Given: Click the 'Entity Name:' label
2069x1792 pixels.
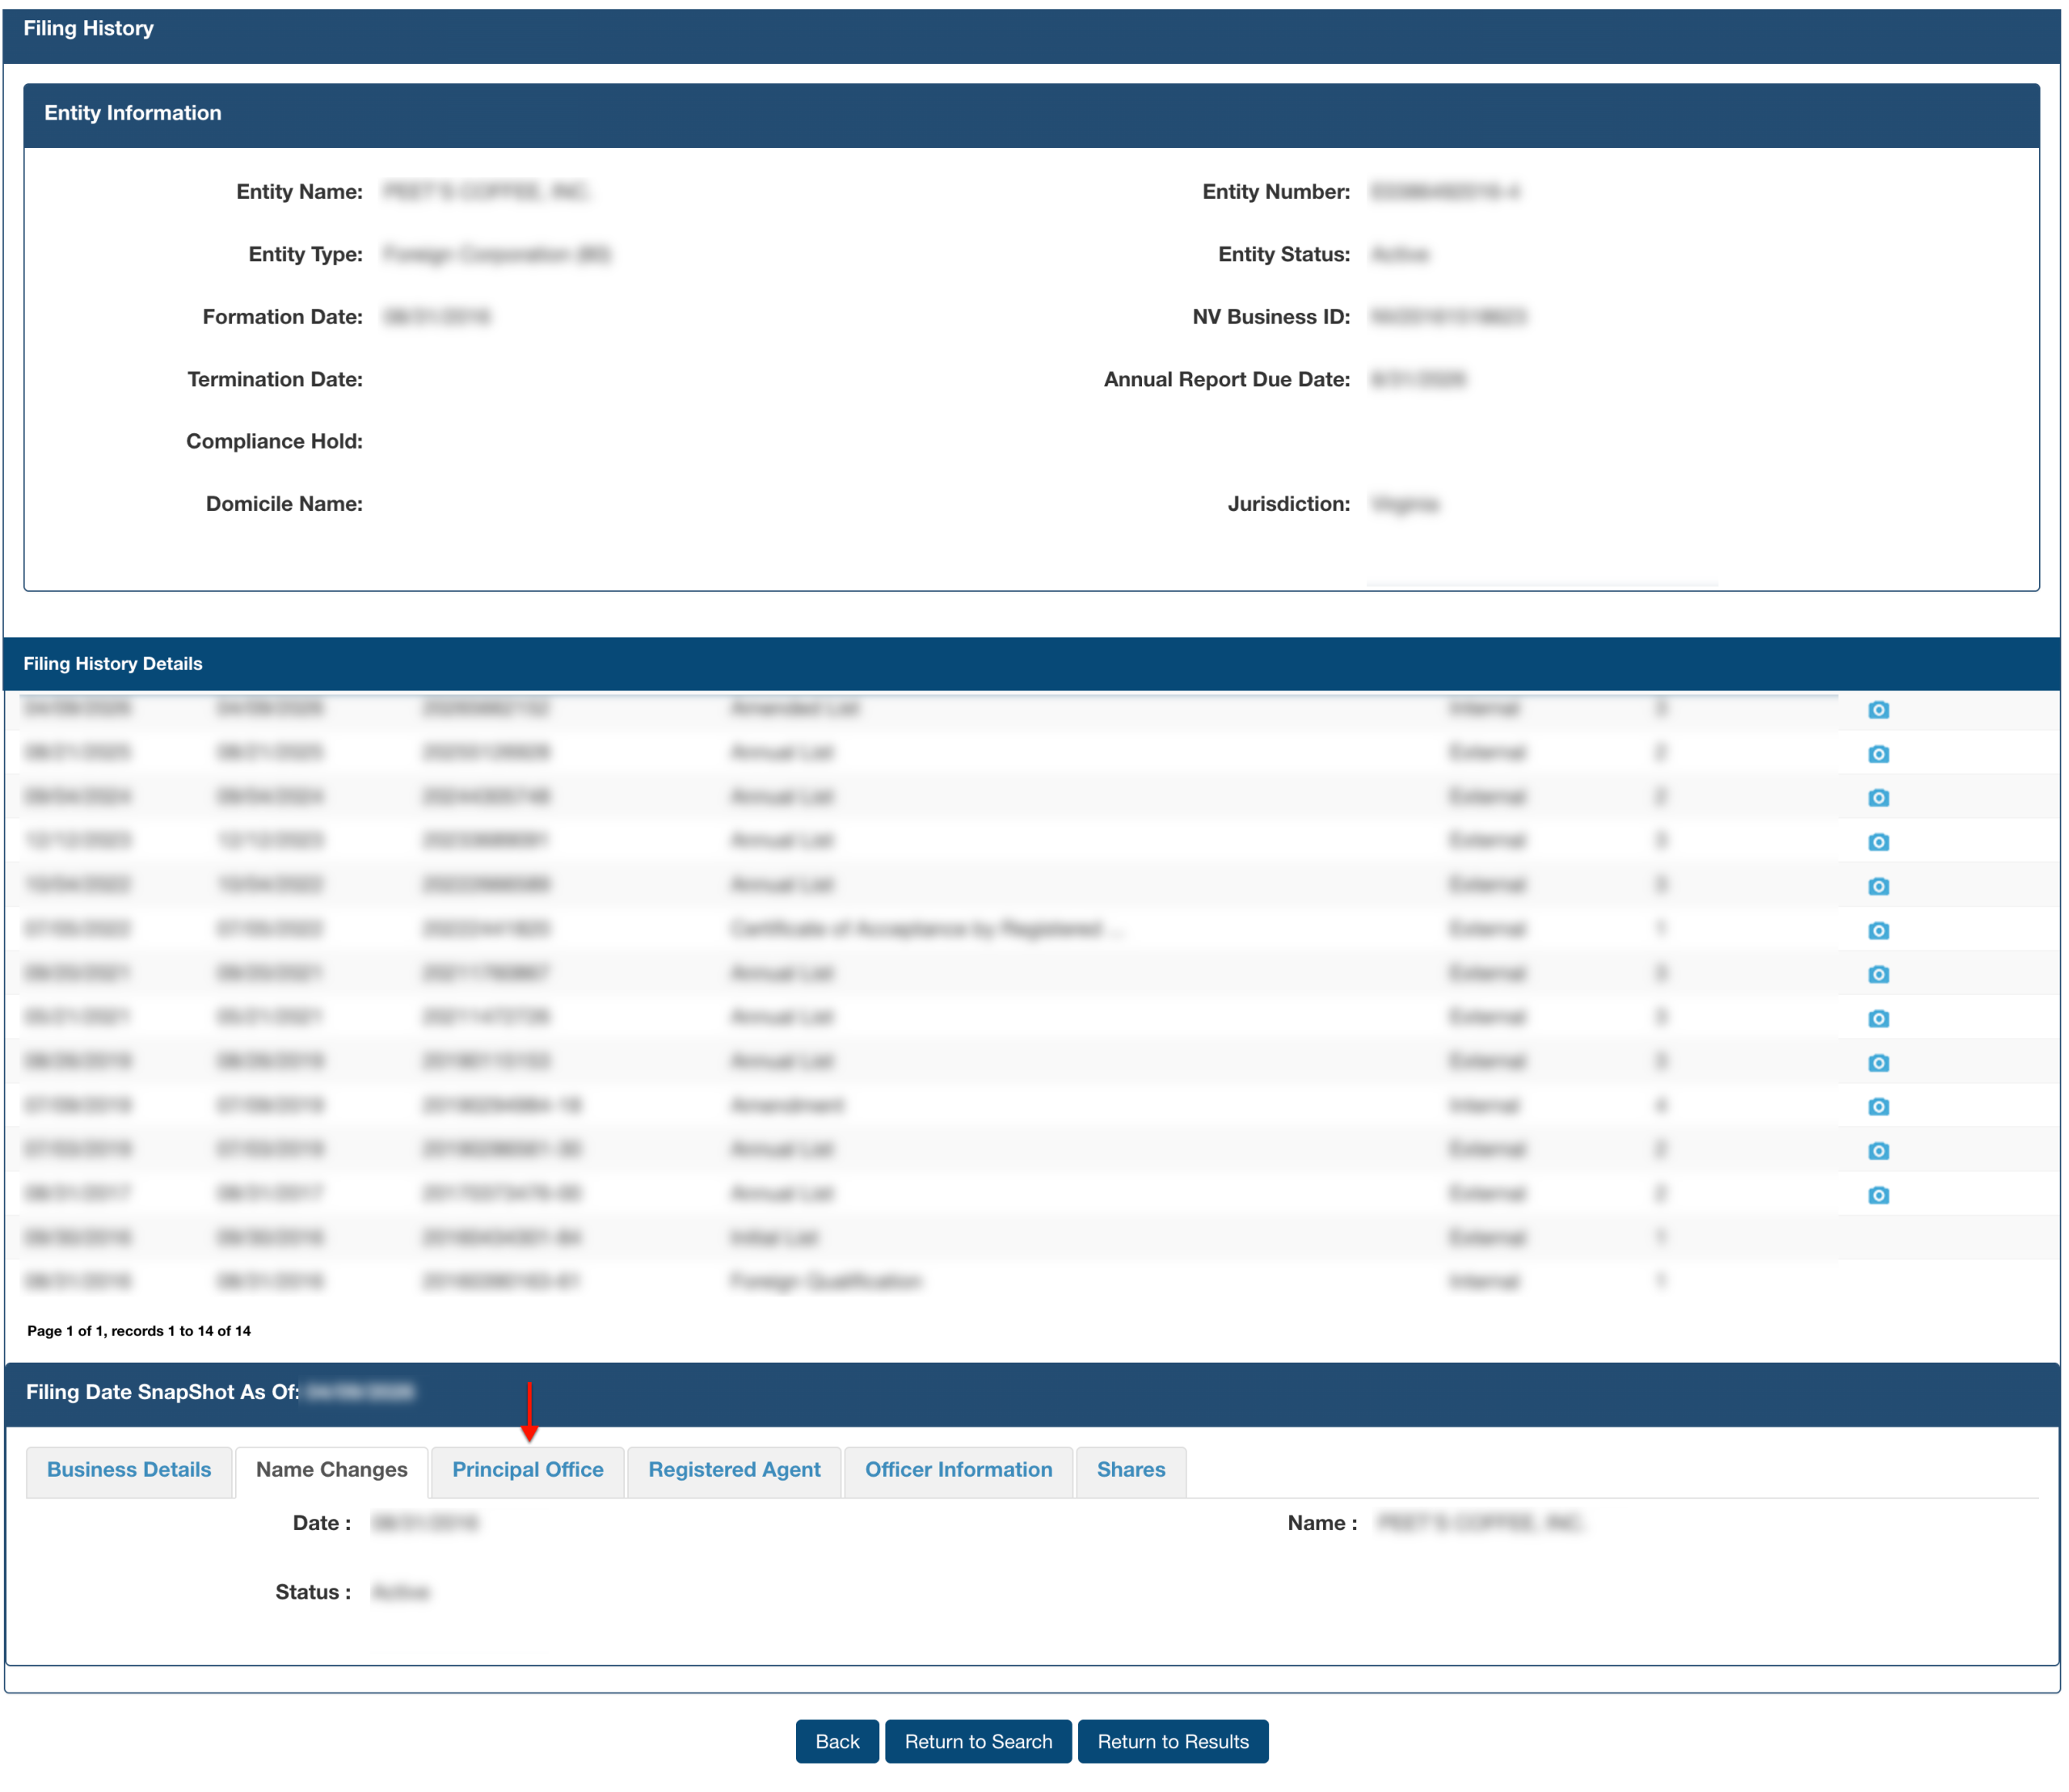Looking at the screenshot, I should tap(299, 192).
